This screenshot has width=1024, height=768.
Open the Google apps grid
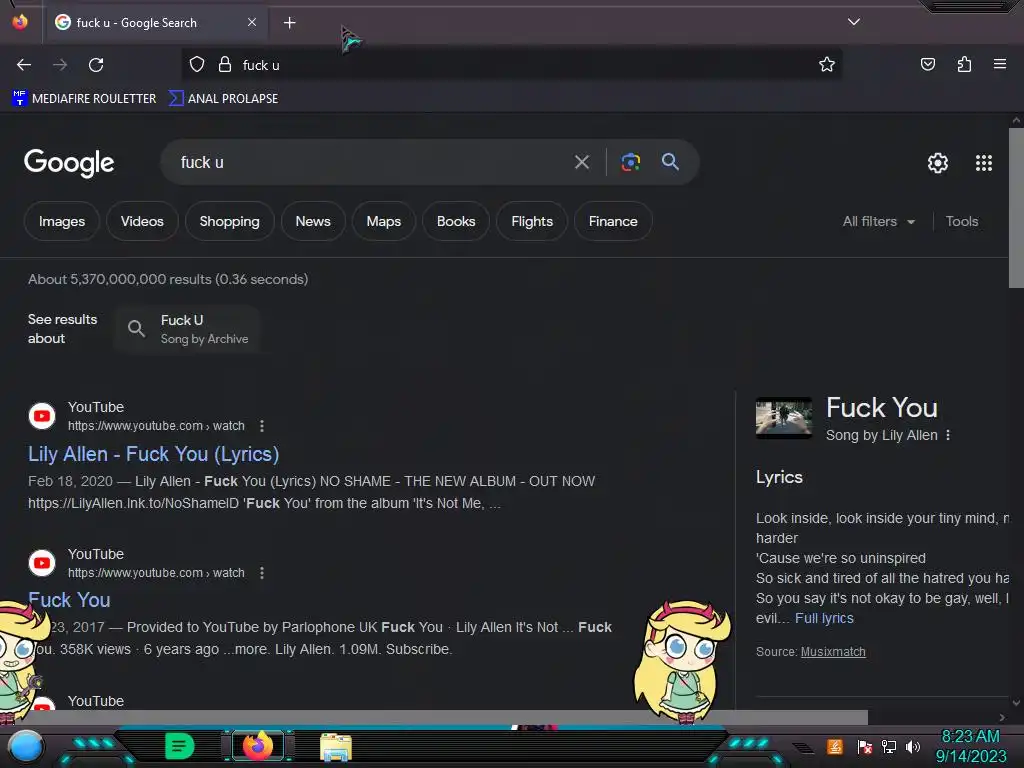click(984, 163)
